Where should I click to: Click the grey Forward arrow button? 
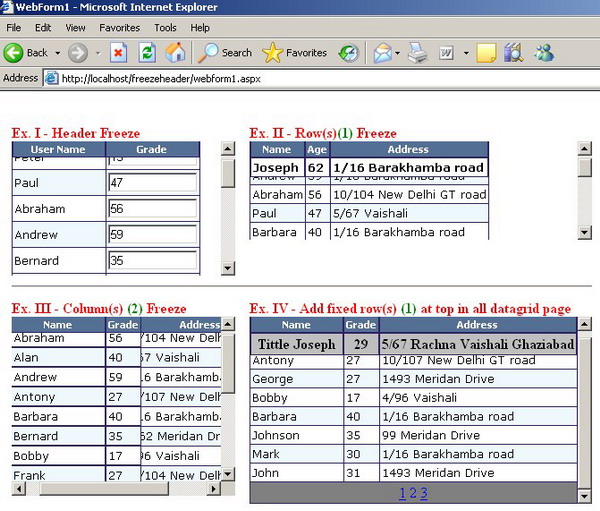[78, 52]
